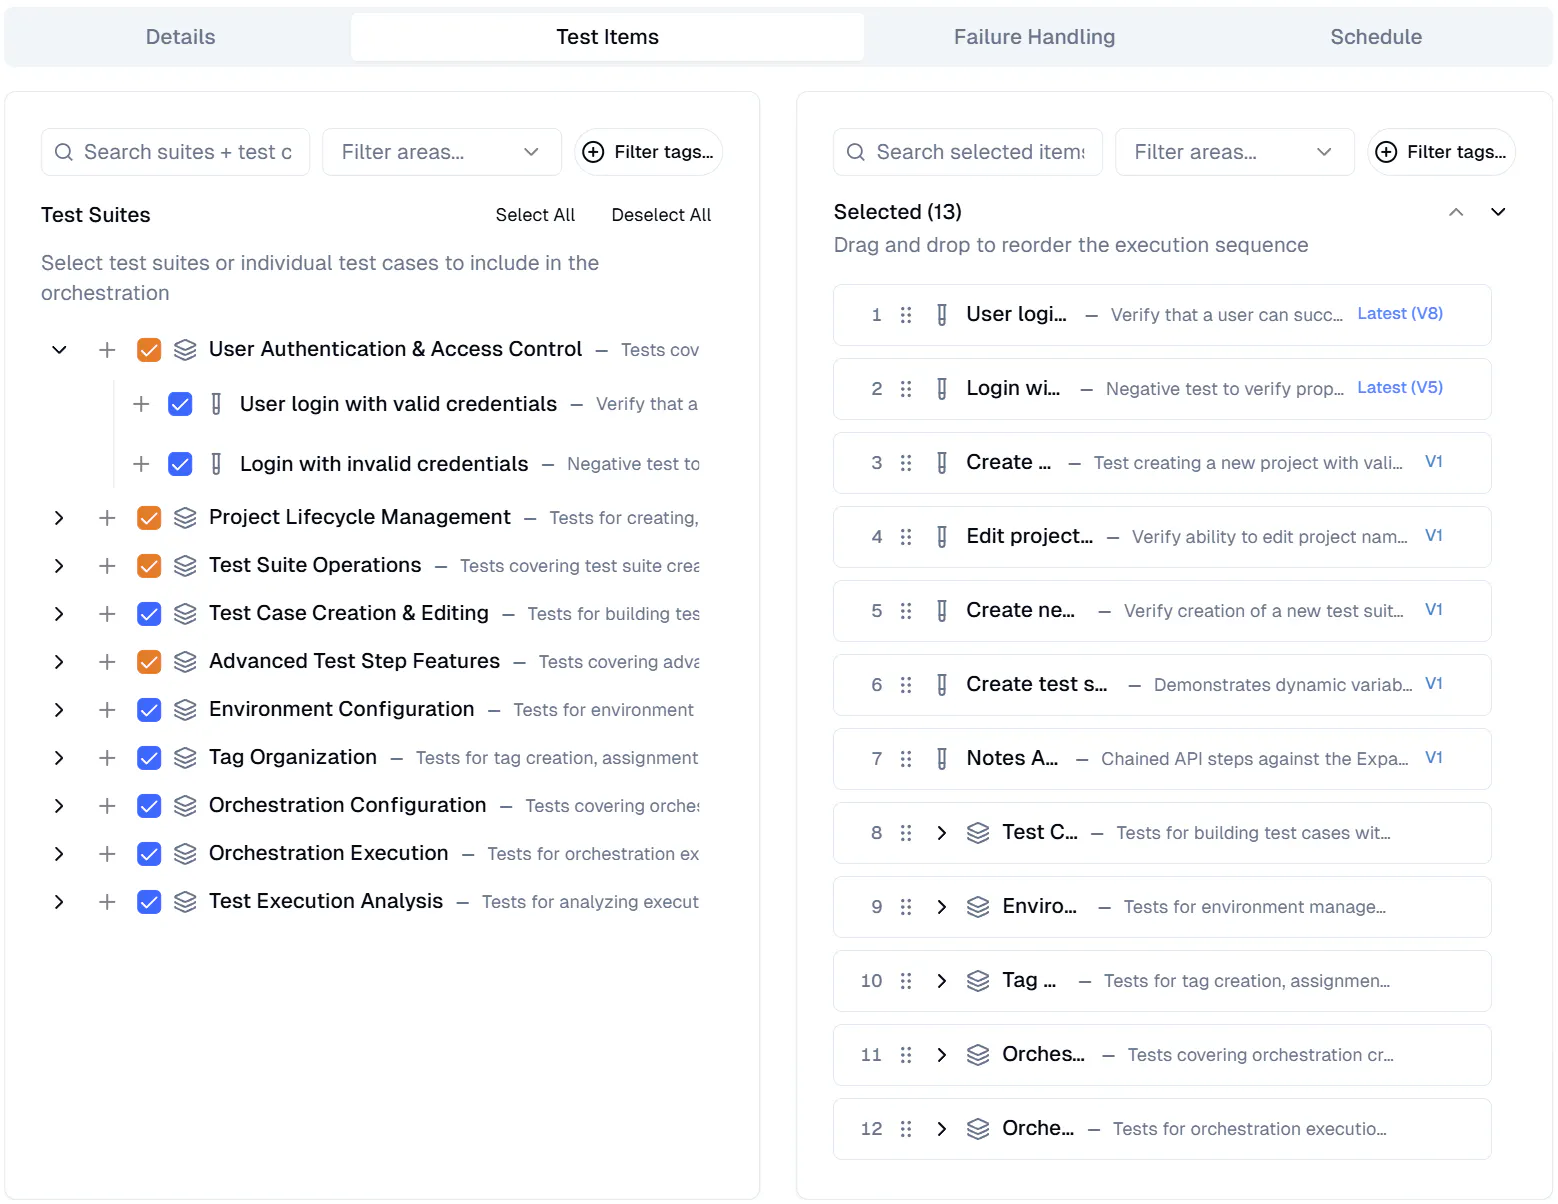
Task: Open the left panel Filter areas dropdown
Action: [441, 152]
